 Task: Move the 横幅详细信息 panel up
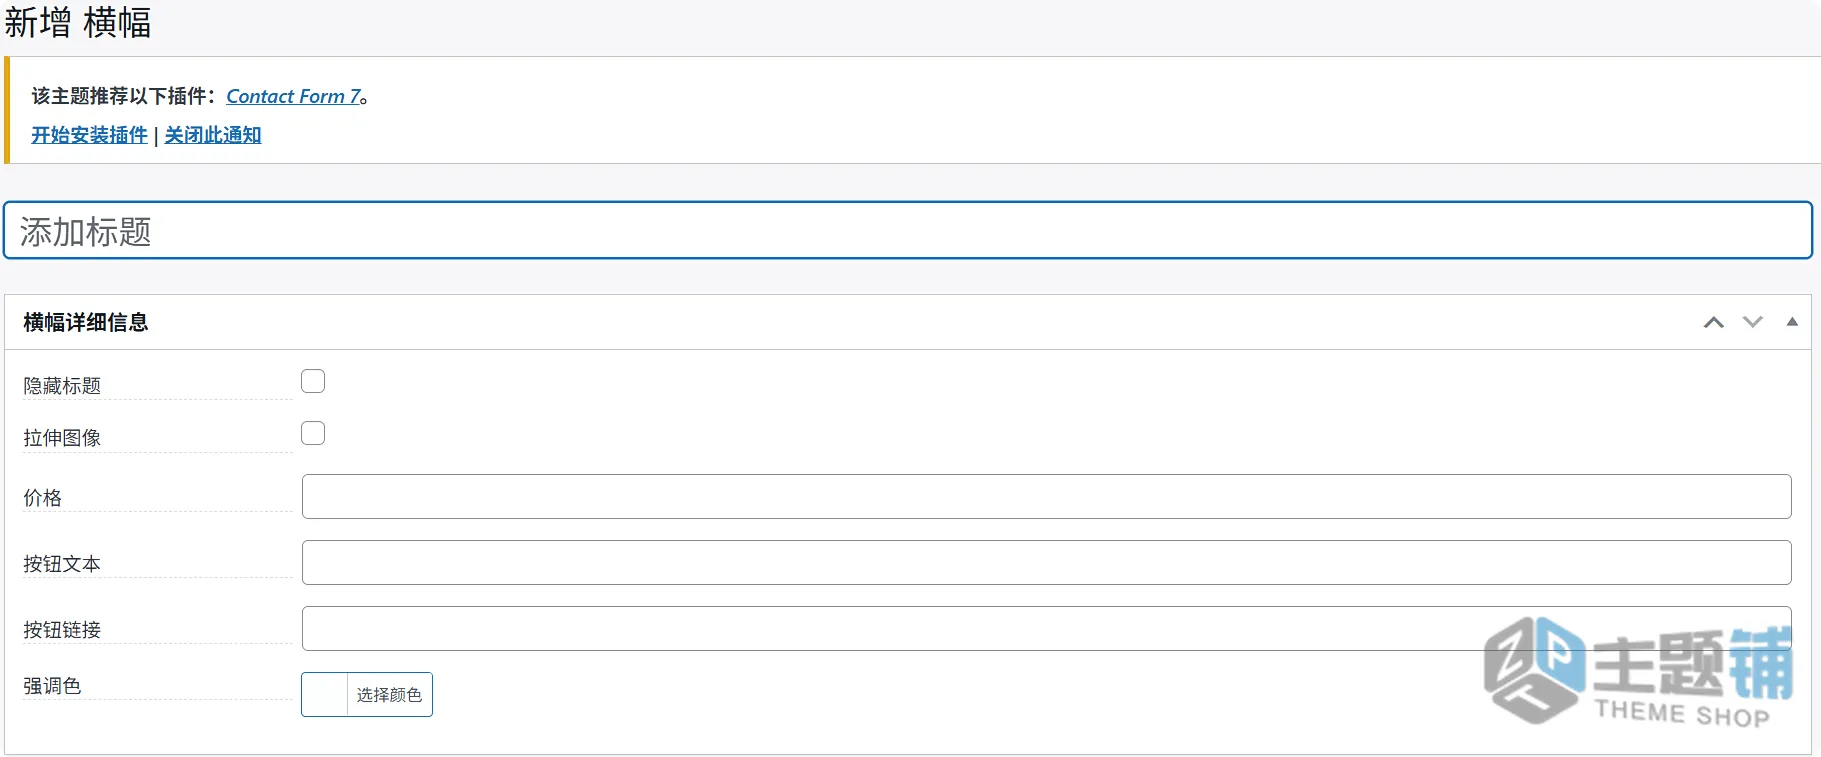[x=1714, y=322]
